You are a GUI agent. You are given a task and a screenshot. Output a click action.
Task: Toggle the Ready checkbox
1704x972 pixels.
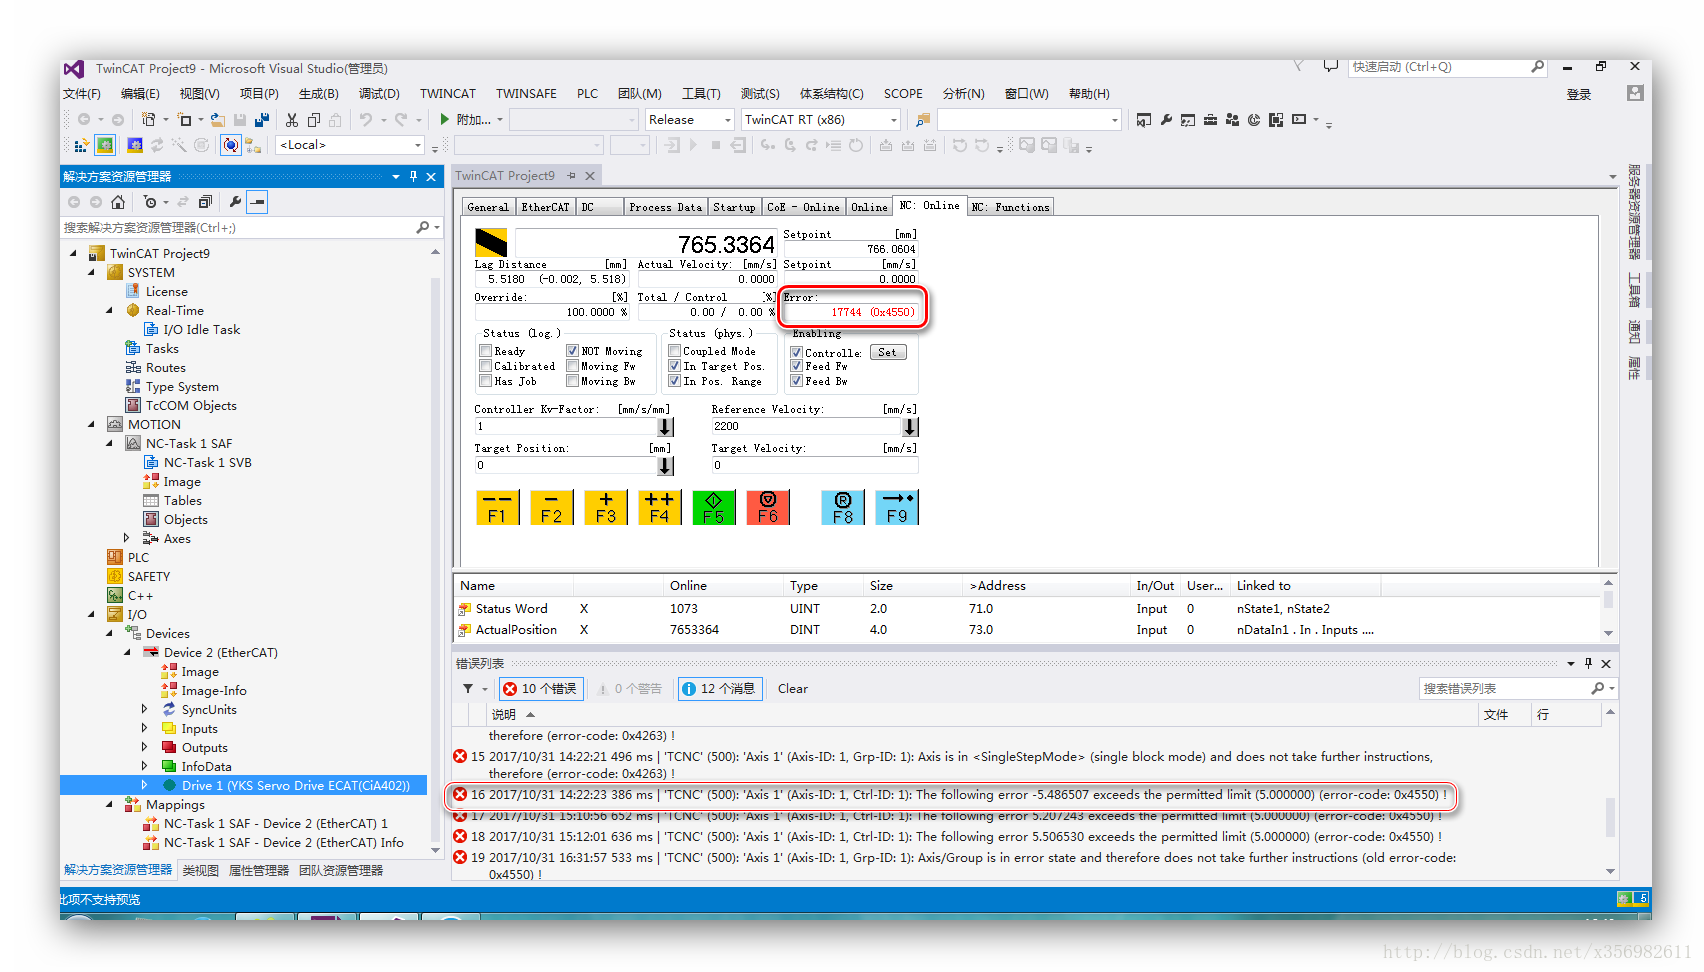tap(485, 351)
